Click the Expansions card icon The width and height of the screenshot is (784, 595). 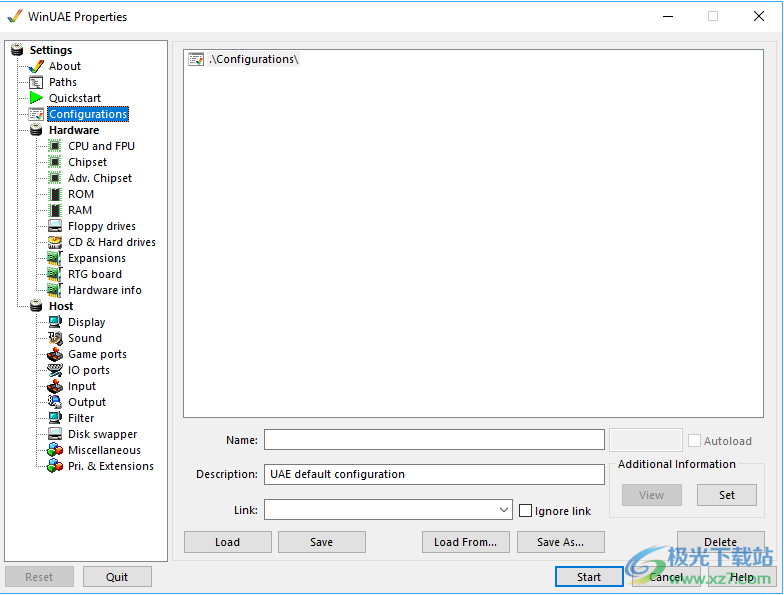pyautogui.click(x=55, y=258)
